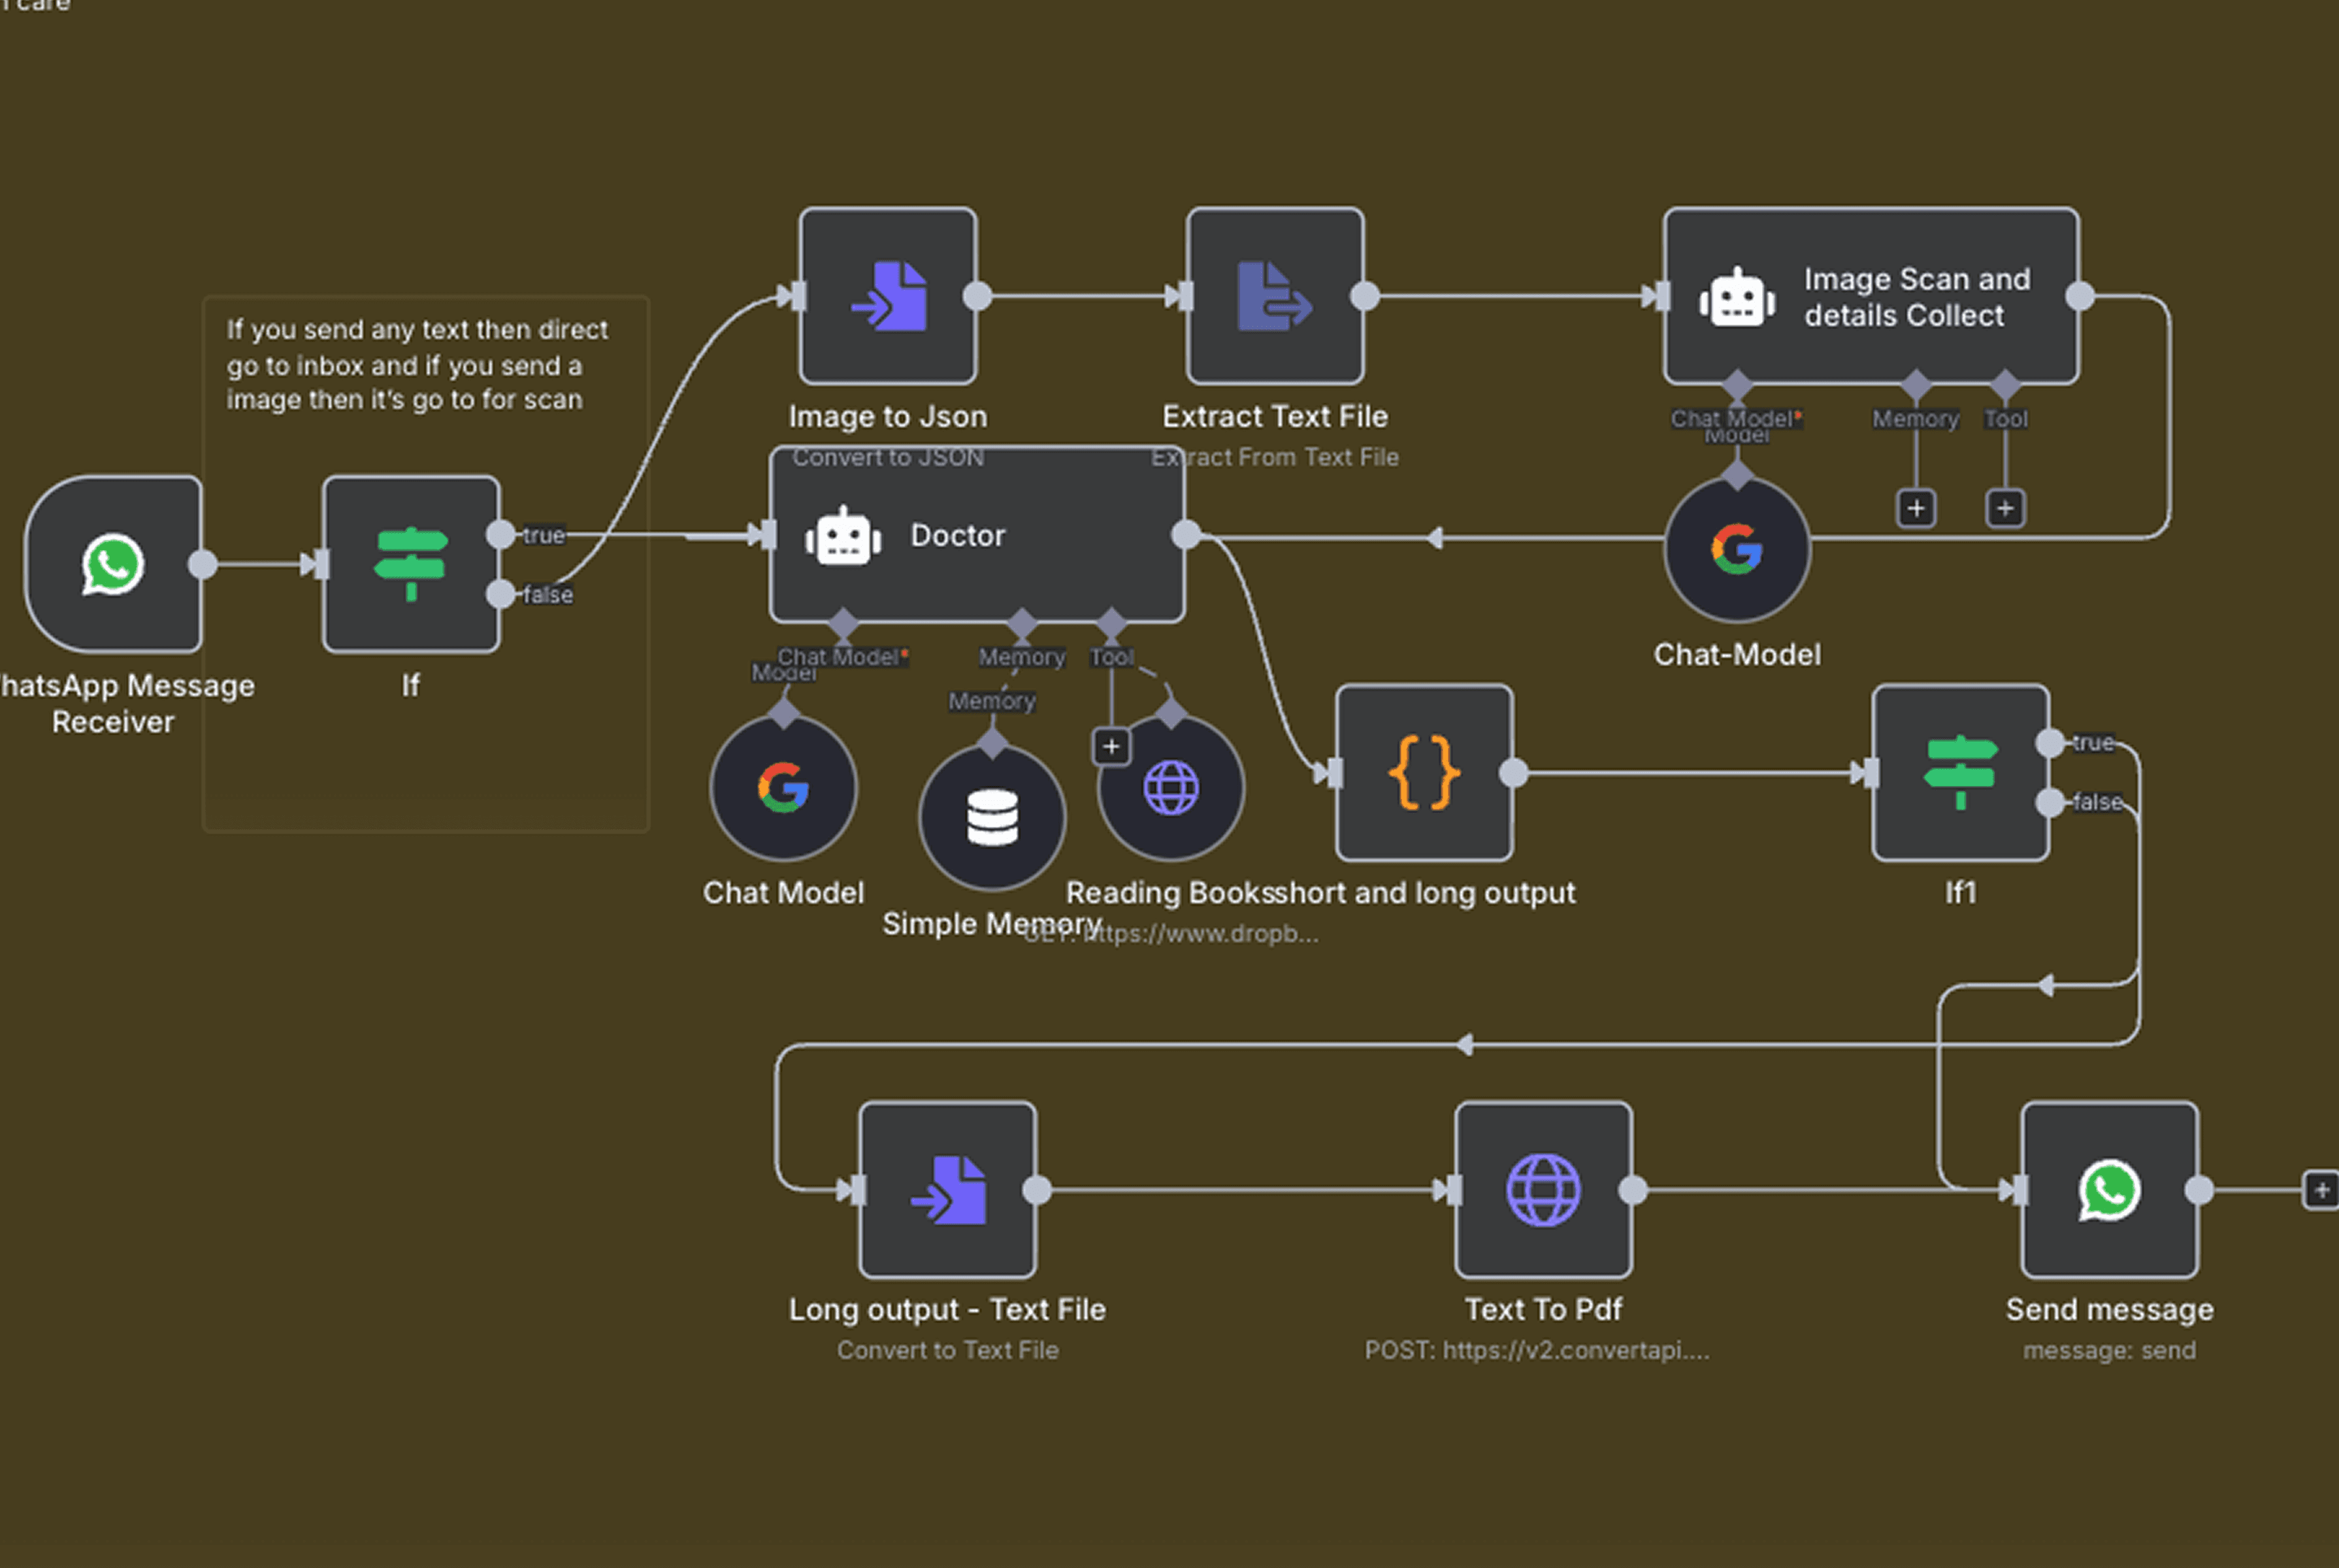Image resolution: width=2339 pixels, height=1568 pixels.
Task: Open Image Scan and details Collect node
Action: 1870,296
